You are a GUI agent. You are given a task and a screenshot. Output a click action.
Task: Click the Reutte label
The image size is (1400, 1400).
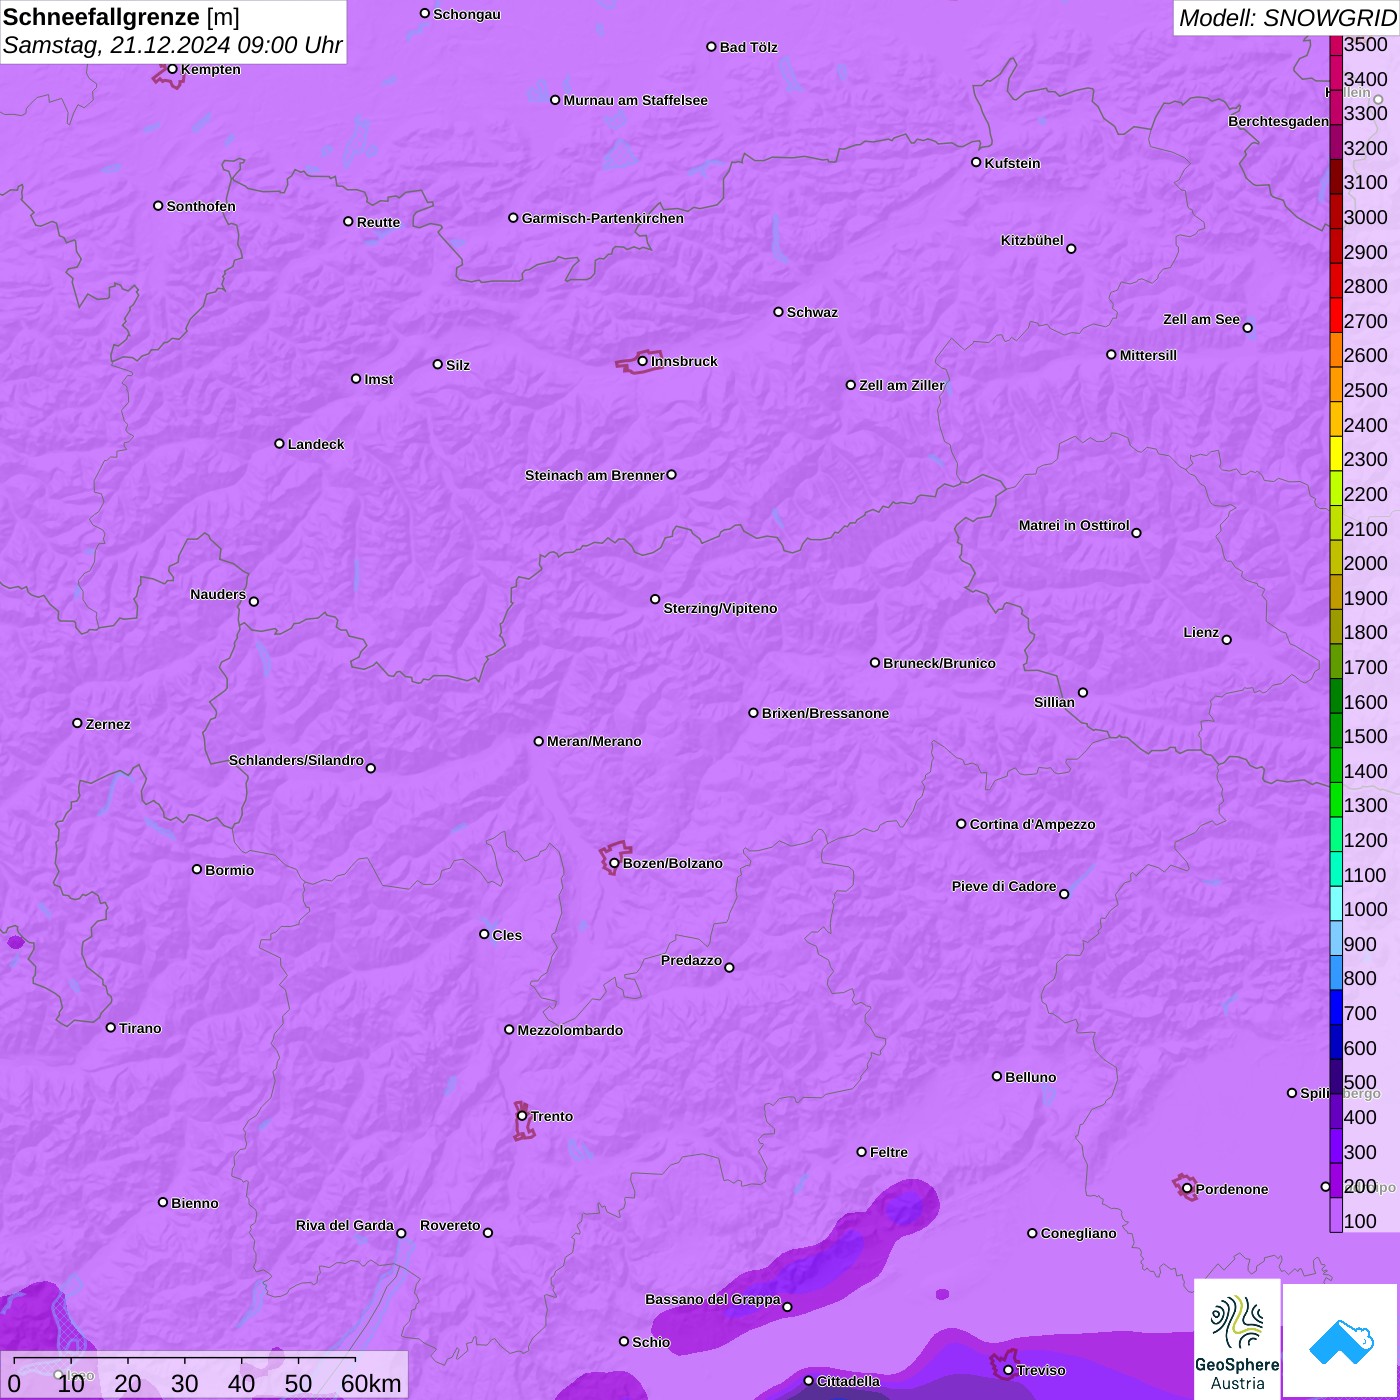coord(379,222)
